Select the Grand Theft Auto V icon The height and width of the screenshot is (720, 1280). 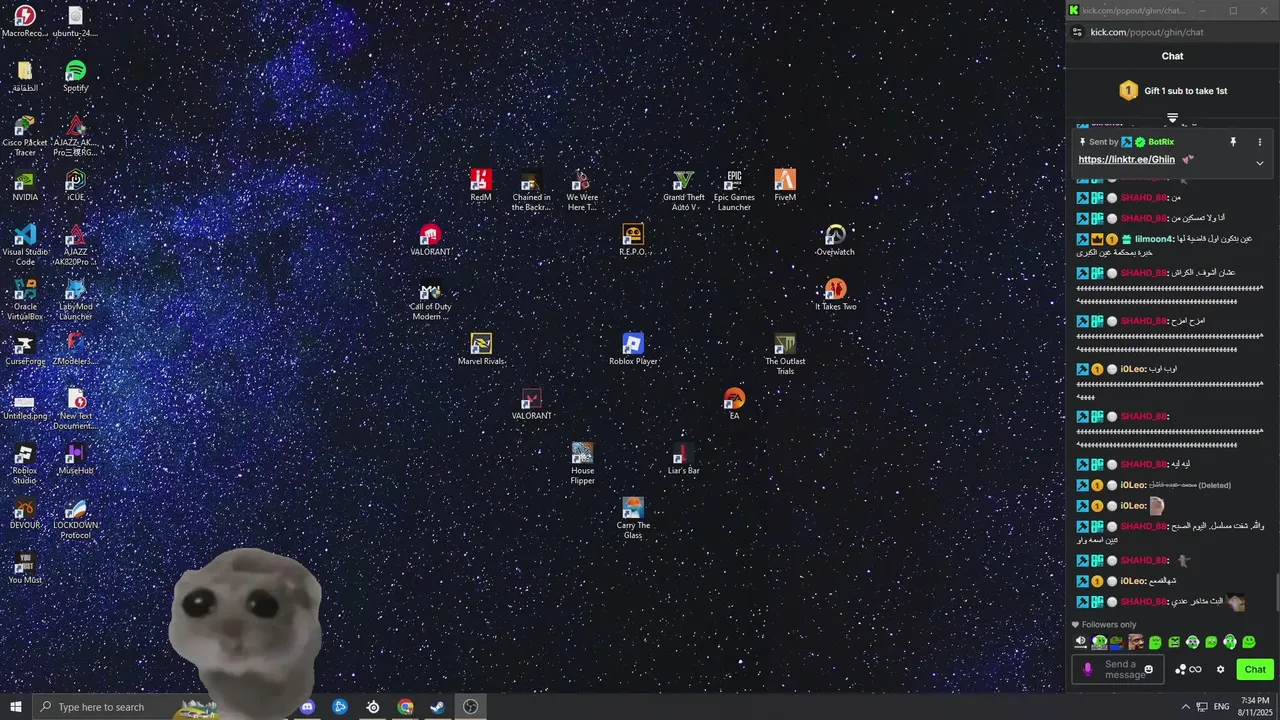coord(684,190)
